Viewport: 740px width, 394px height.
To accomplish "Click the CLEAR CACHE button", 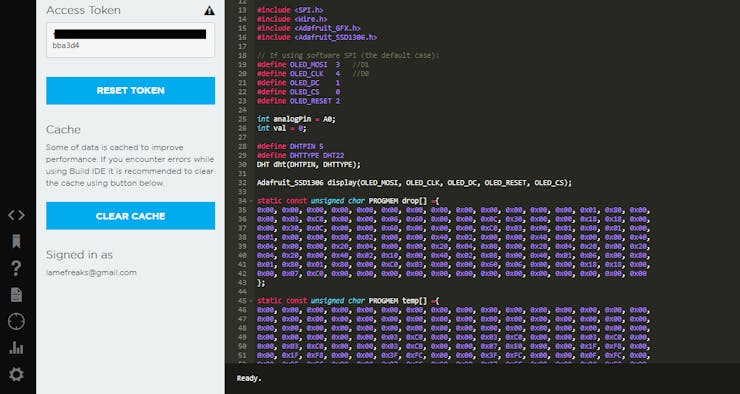I will [x=130, y=216].
